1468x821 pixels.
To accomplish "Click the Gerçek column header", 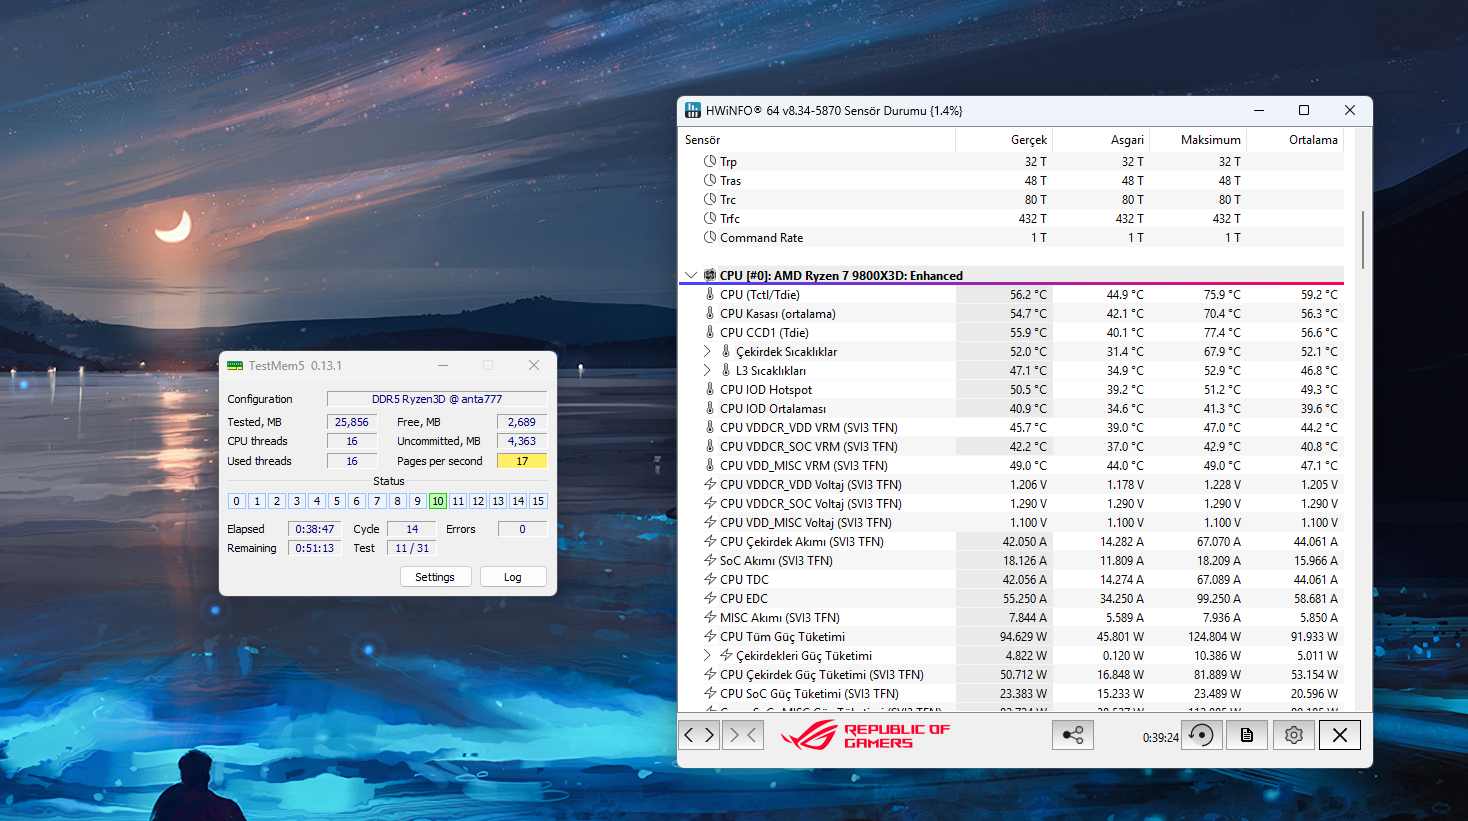I will pyautogui.click(x=1004, y=140).
